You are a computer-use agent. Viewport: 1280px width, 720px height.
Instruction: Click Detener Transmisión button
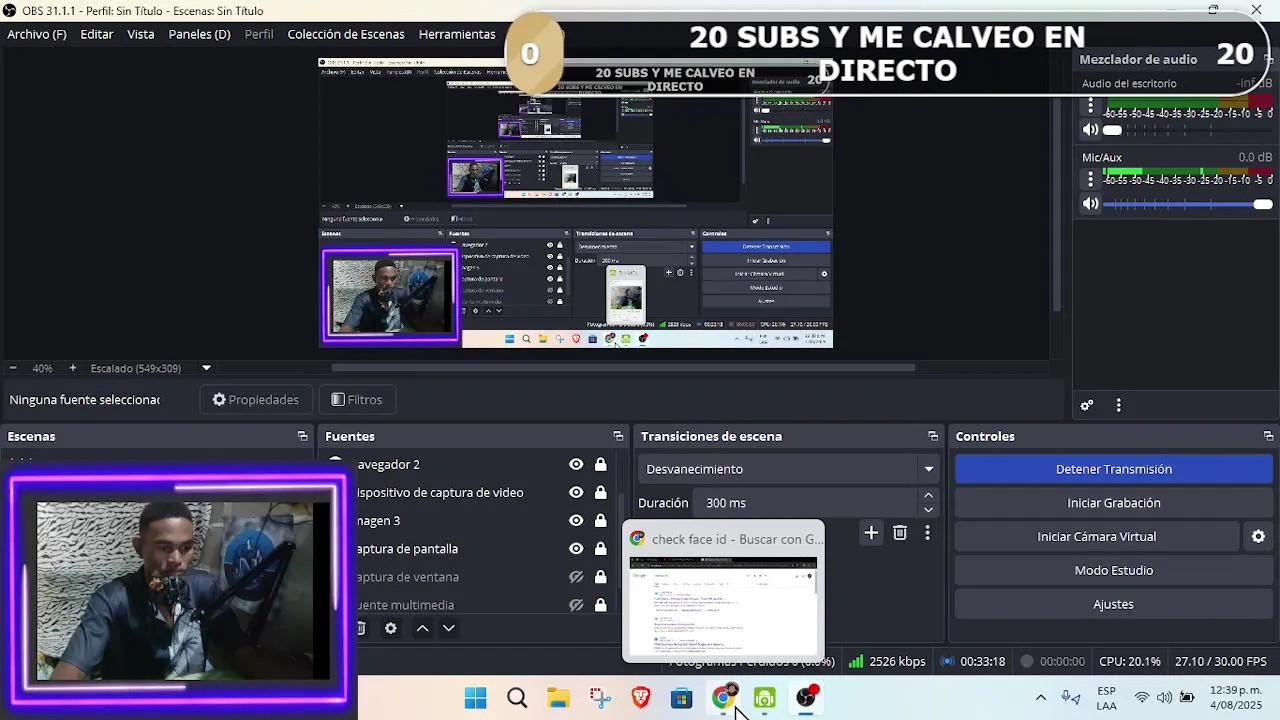[1113, 469]
